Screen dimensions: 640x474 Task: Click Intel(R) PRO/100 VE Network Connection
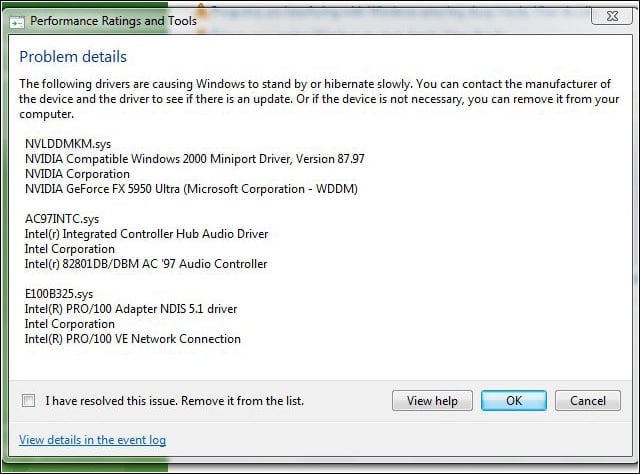point(133,339)
